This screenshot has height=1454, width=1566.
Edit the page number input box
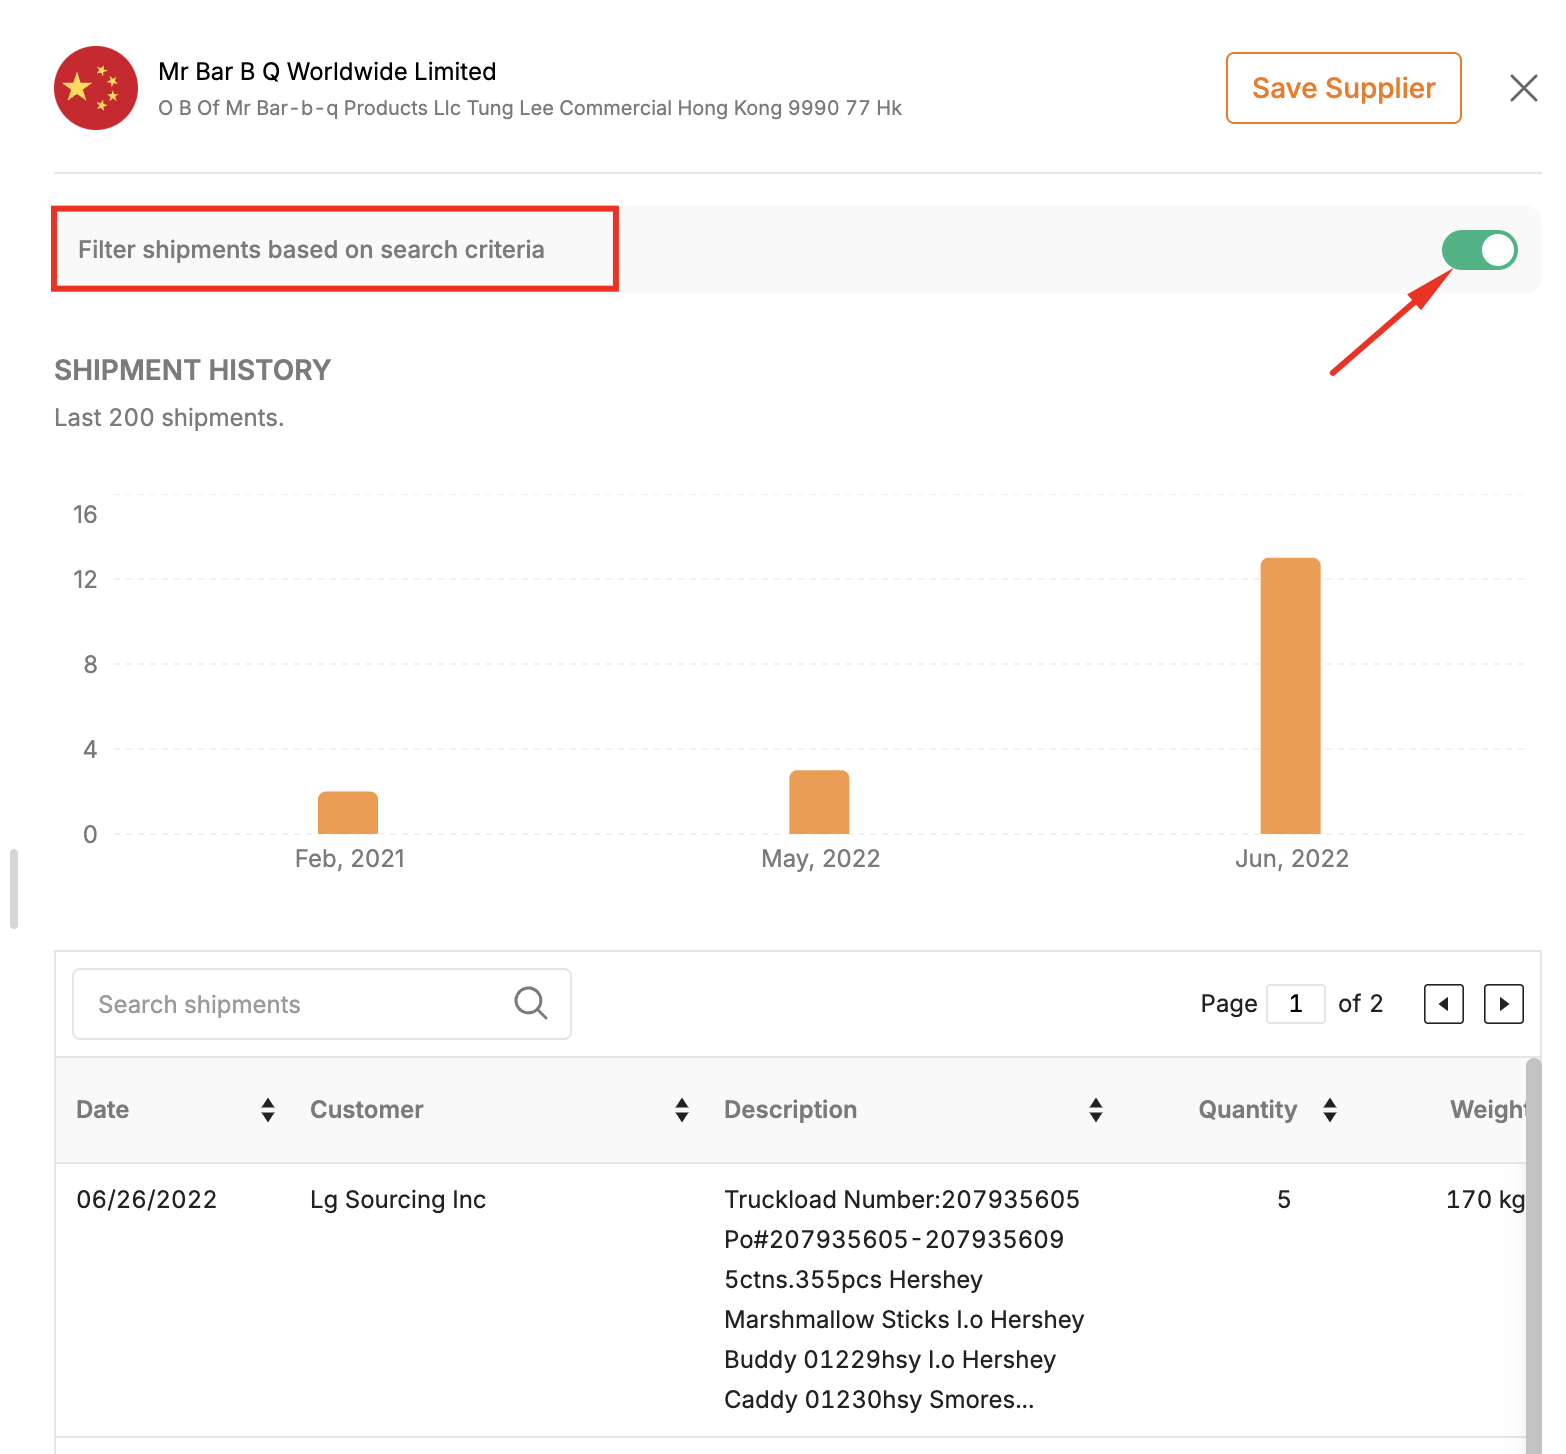1295,1004
